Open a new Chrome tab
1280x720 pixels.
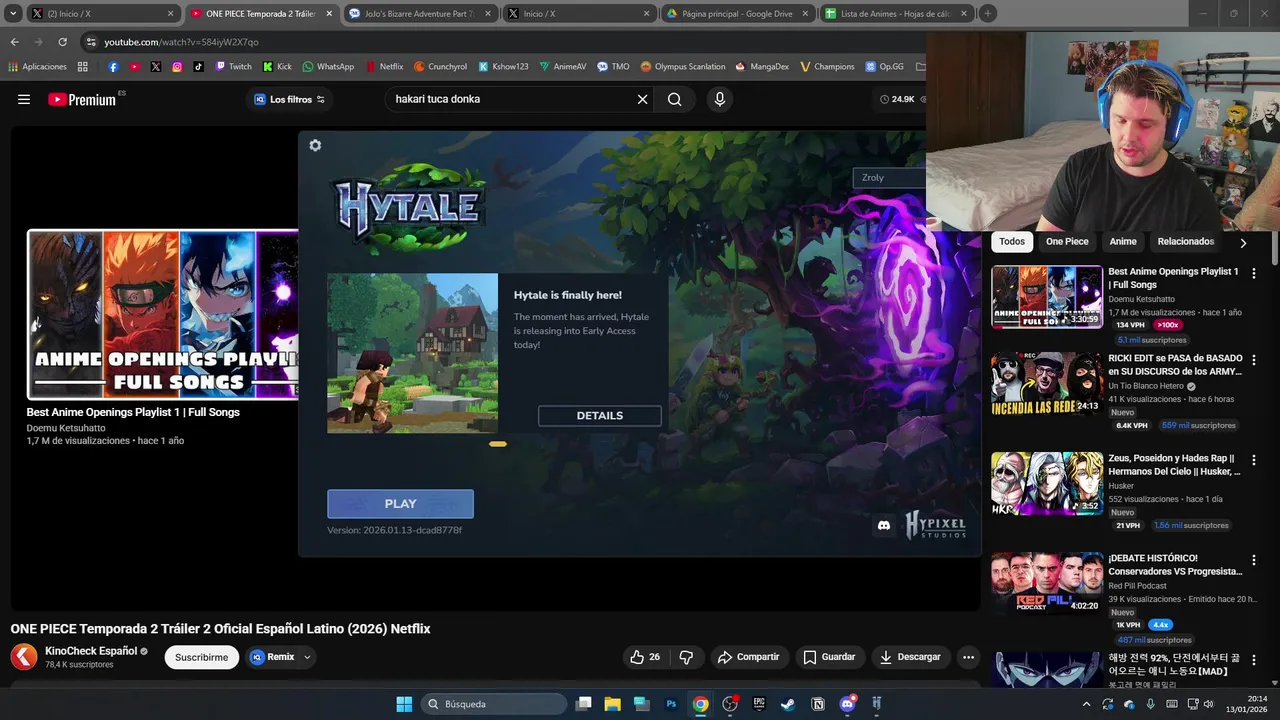(988, 14)
